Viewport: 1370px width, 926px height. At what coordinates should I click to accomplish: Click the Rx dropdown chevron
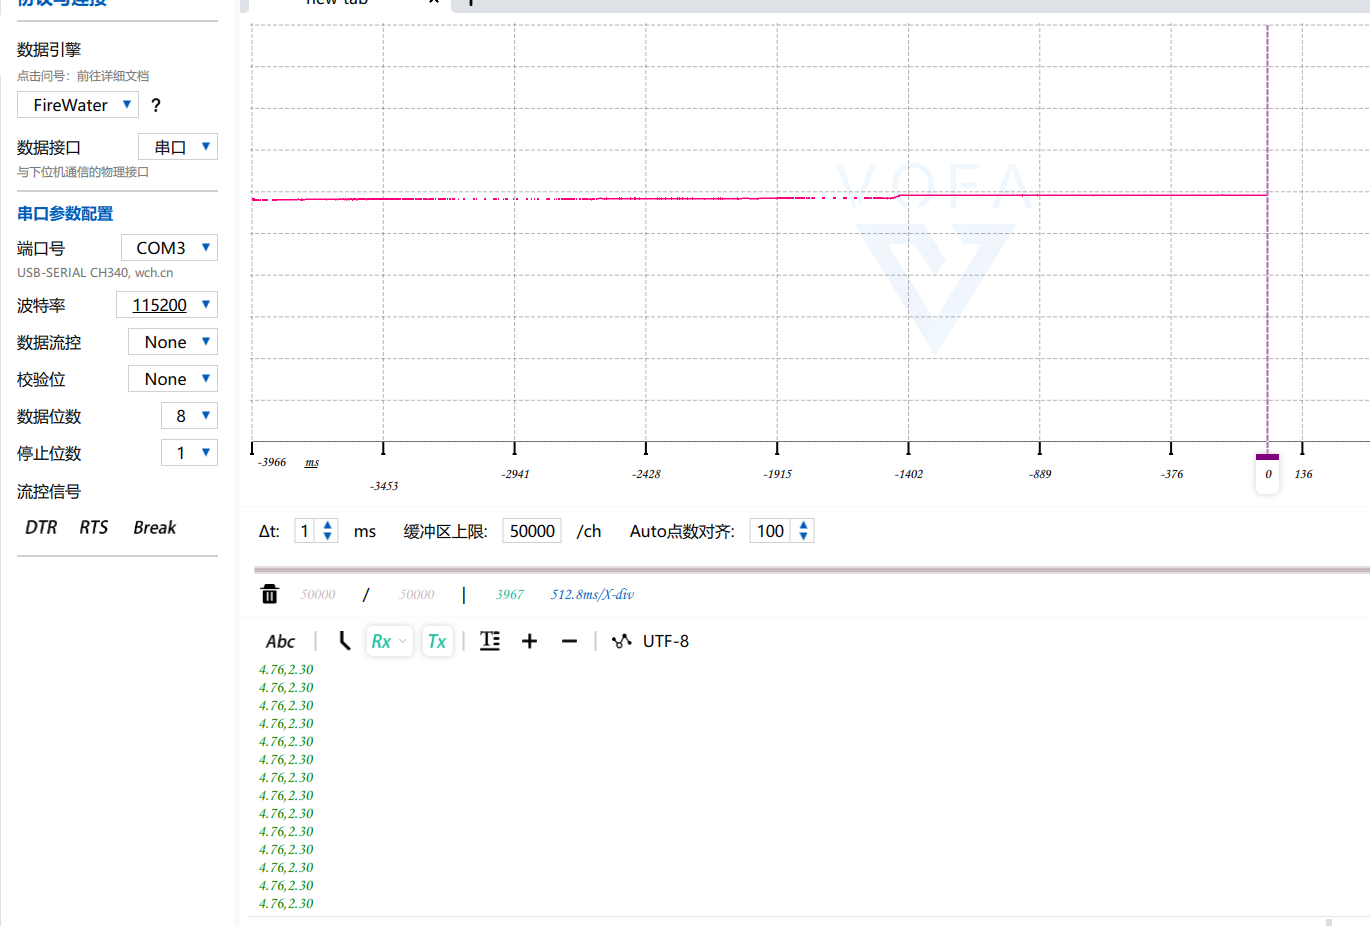click(x=403, y=642)
